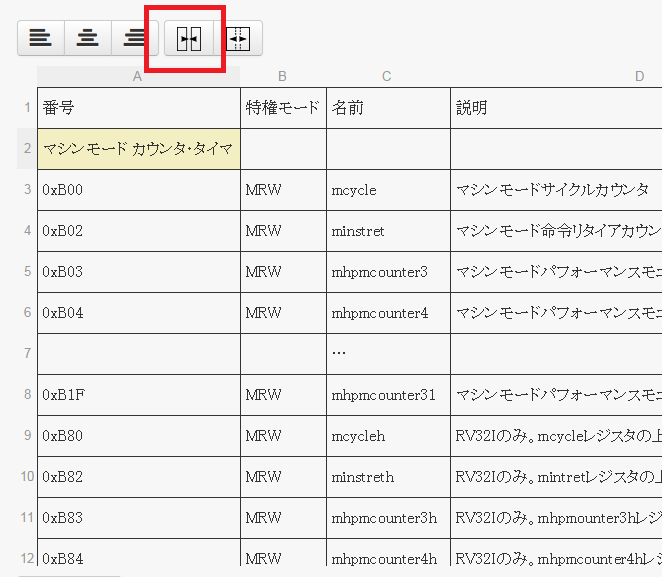The image size is (662, 577).
Task: Click the merge cells icon
Action: point(189,38)
